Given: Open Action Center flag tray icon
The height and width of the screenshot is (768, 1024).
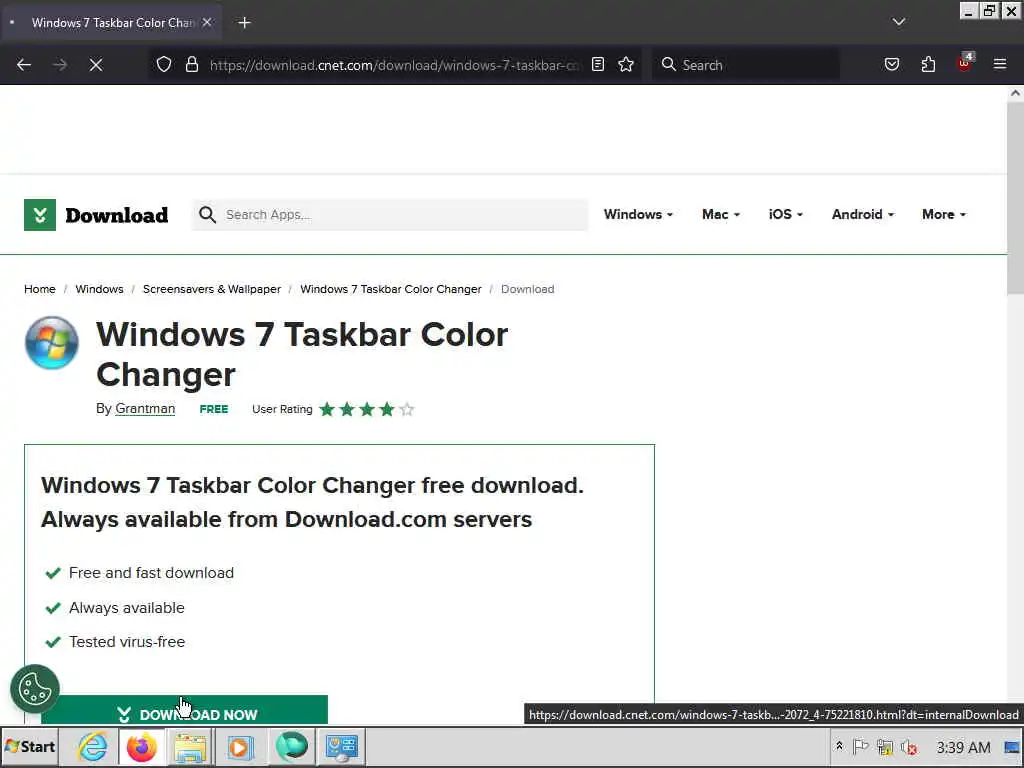Looking at the screenshot, I should [861, 746].
